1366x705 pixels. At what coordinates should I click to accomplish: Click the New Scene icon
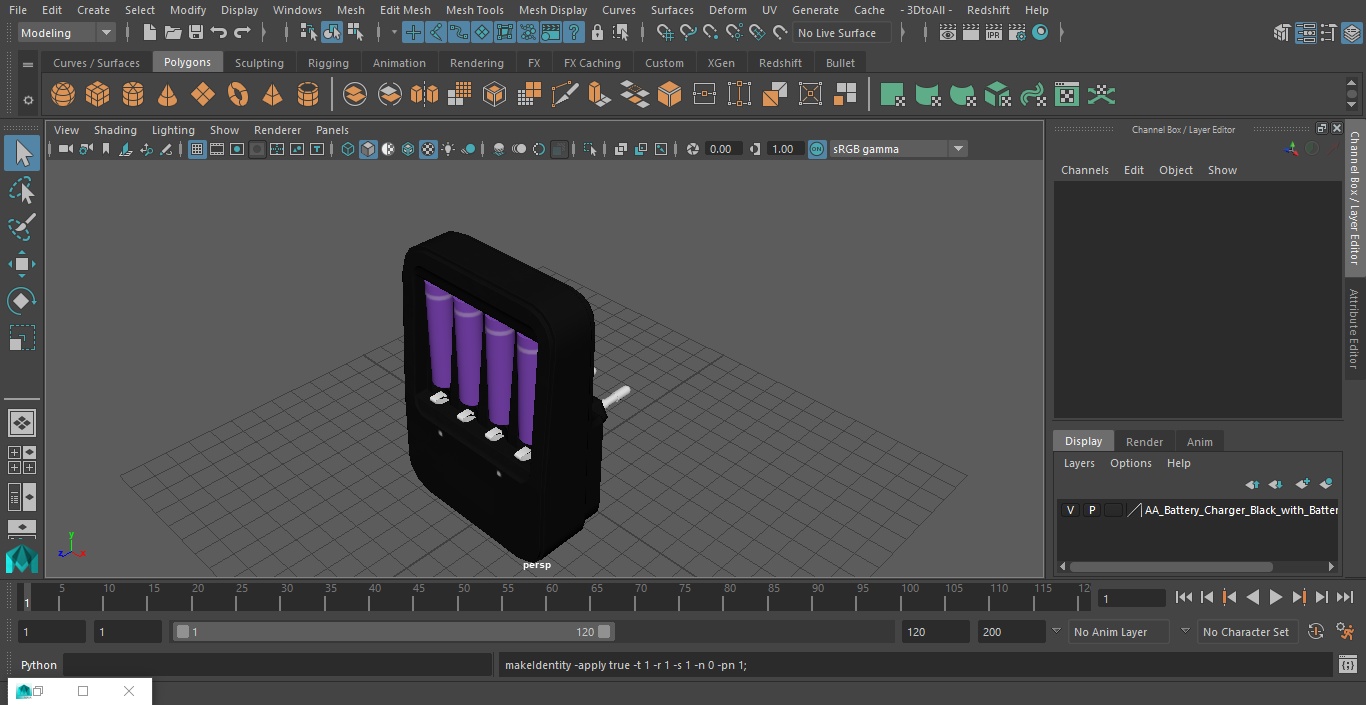pyautogui.click(x=149, y=33)
